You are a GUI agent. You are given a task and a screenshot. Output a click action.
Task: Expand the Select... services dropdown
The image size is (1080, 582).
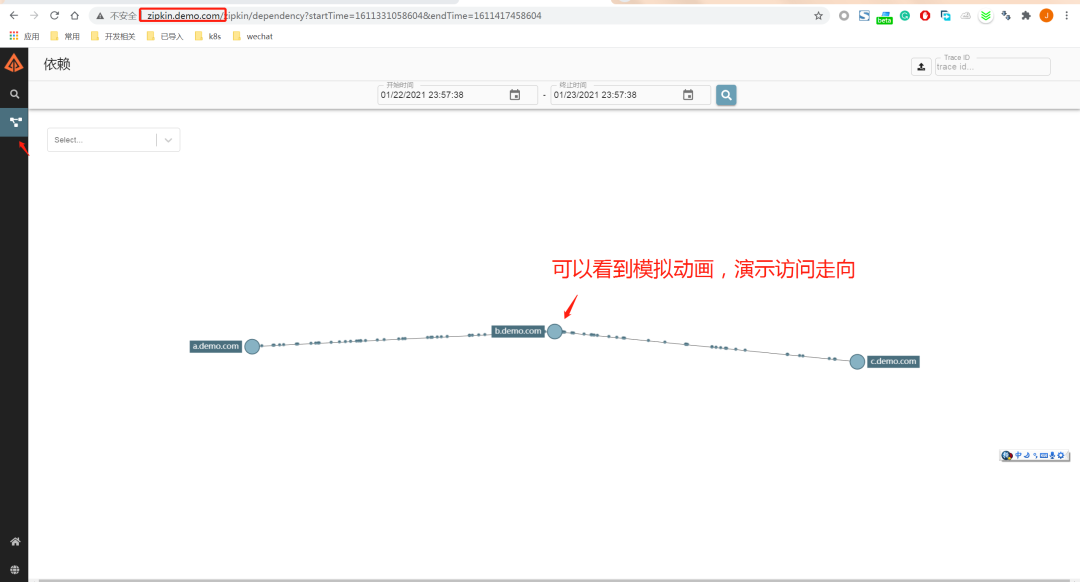coord(167,139)
